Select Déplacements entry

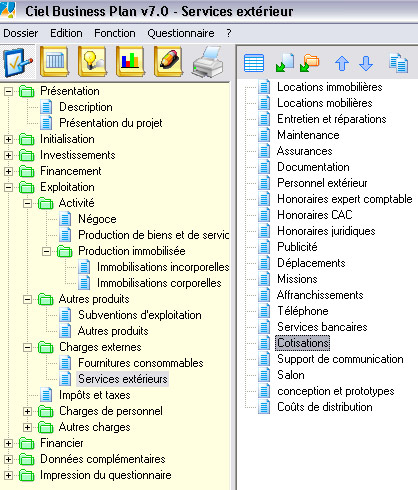coord(311,263)
